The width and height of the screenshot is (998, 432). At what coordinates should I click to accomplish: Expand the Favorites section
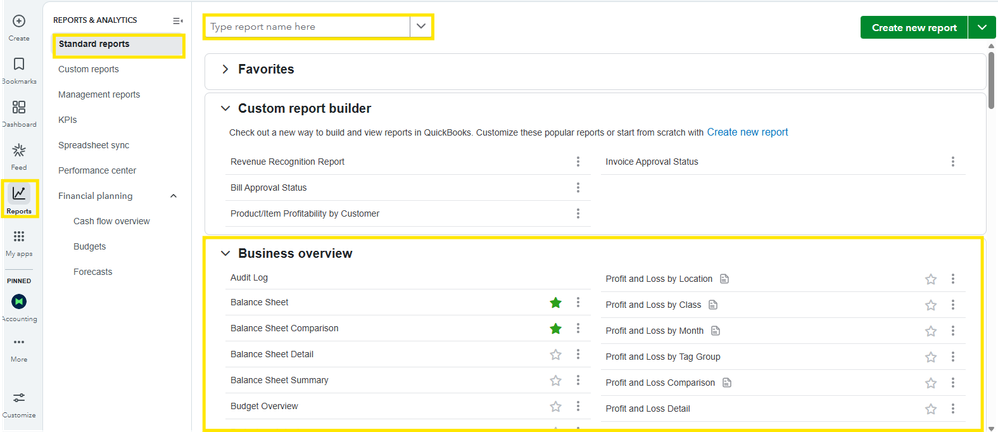click(225, 69)
